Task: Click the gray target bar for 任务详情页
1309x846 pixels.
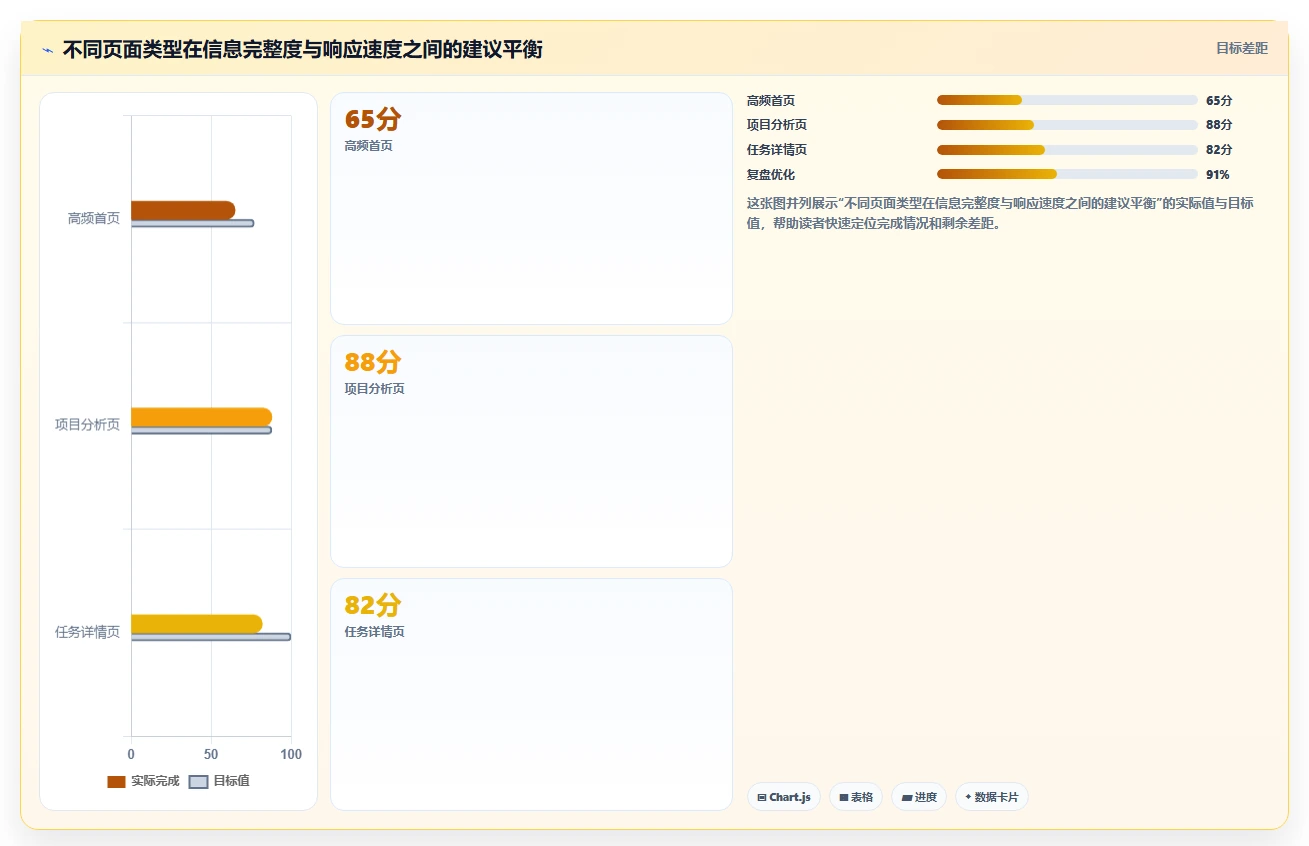Action: tap(211, 637)
